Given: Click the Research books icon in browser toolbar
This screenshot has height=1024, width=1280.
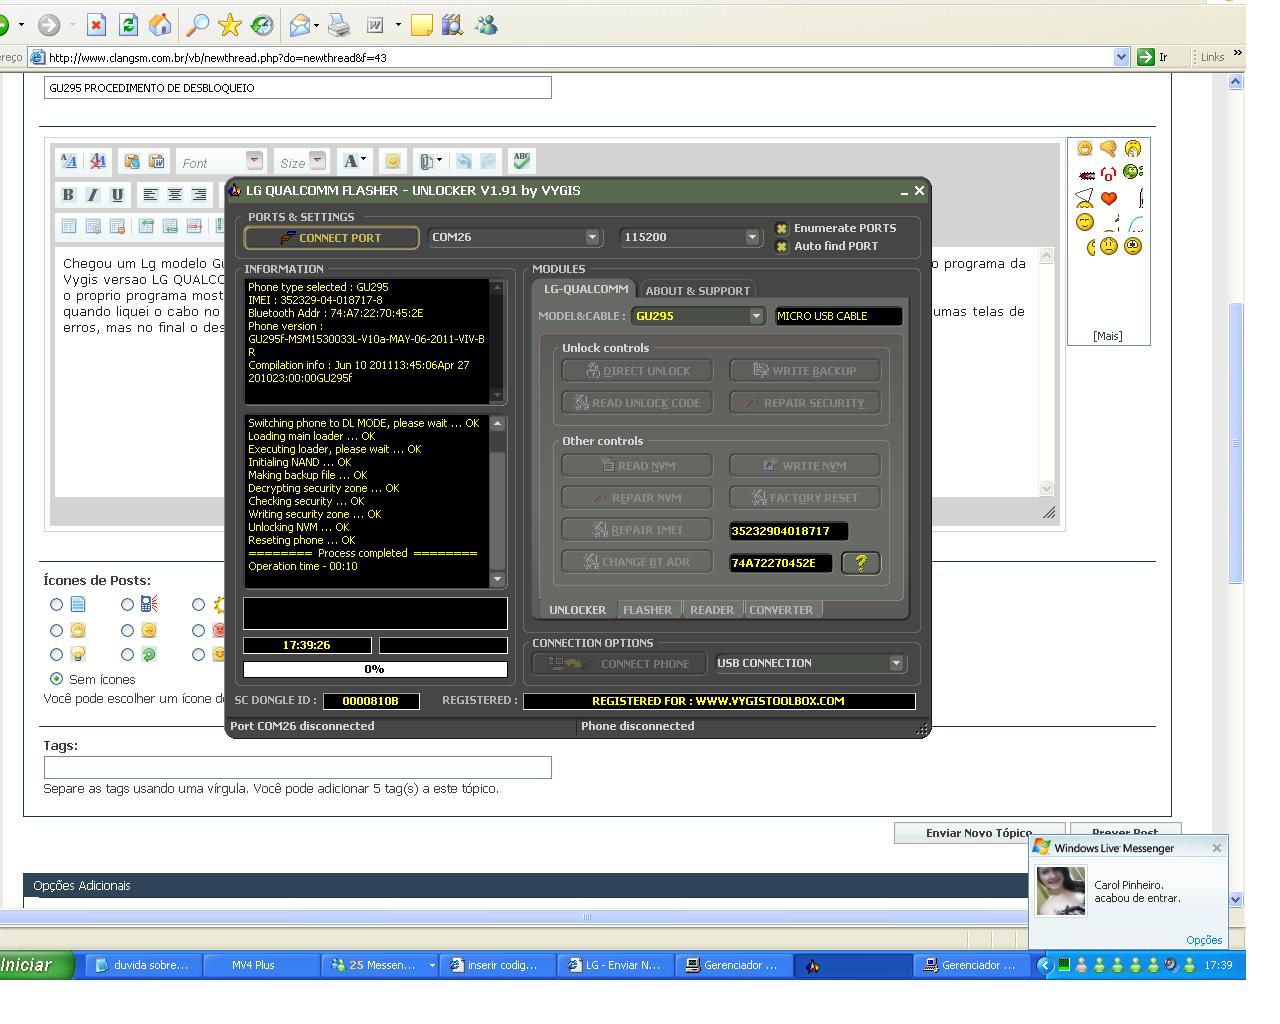Looking at the screenshot, I should pos(452,25).
